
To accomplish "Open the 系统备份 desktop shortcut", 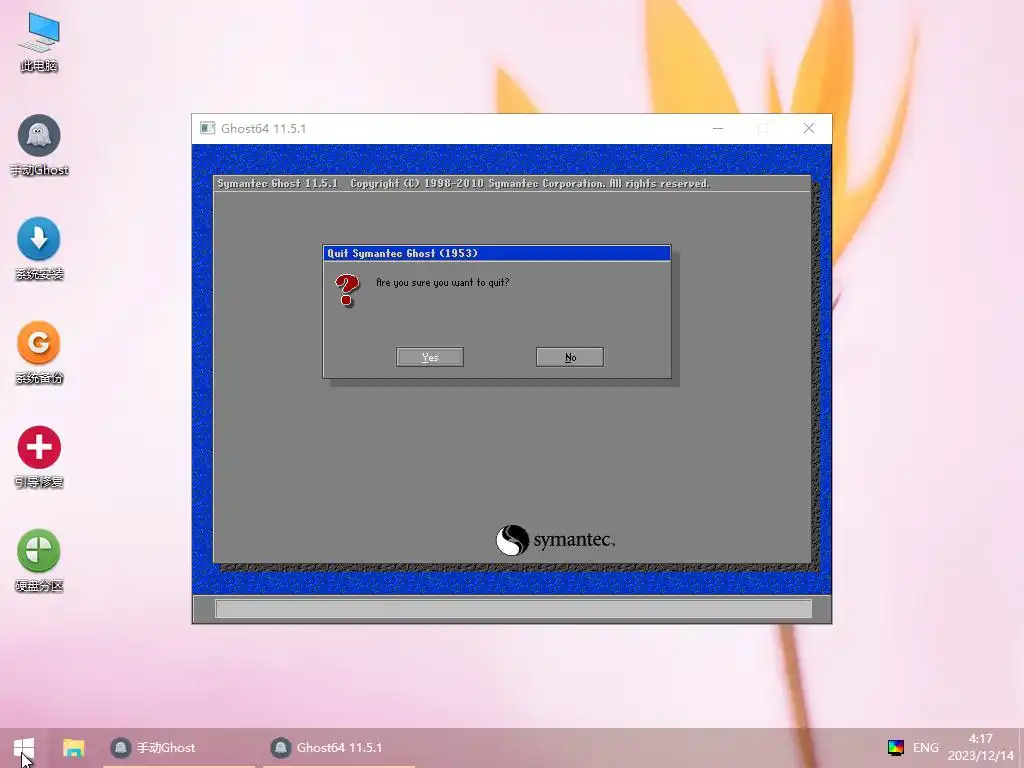I will pyautogui.click(x=39, y=353).
